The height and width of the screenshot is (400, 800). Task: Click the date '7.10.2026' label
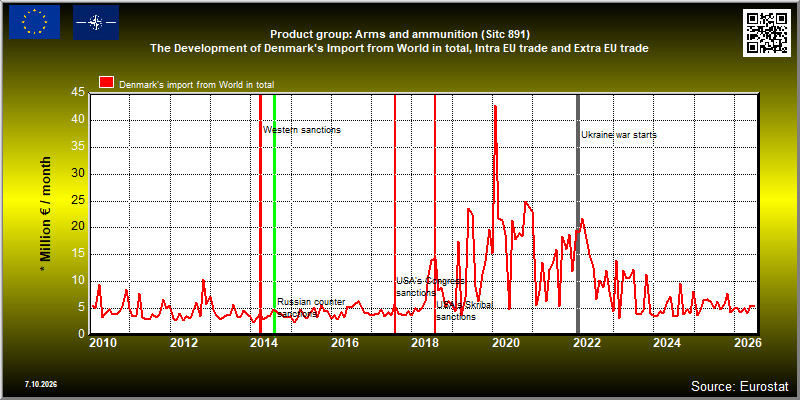click(x=40, y=384)
